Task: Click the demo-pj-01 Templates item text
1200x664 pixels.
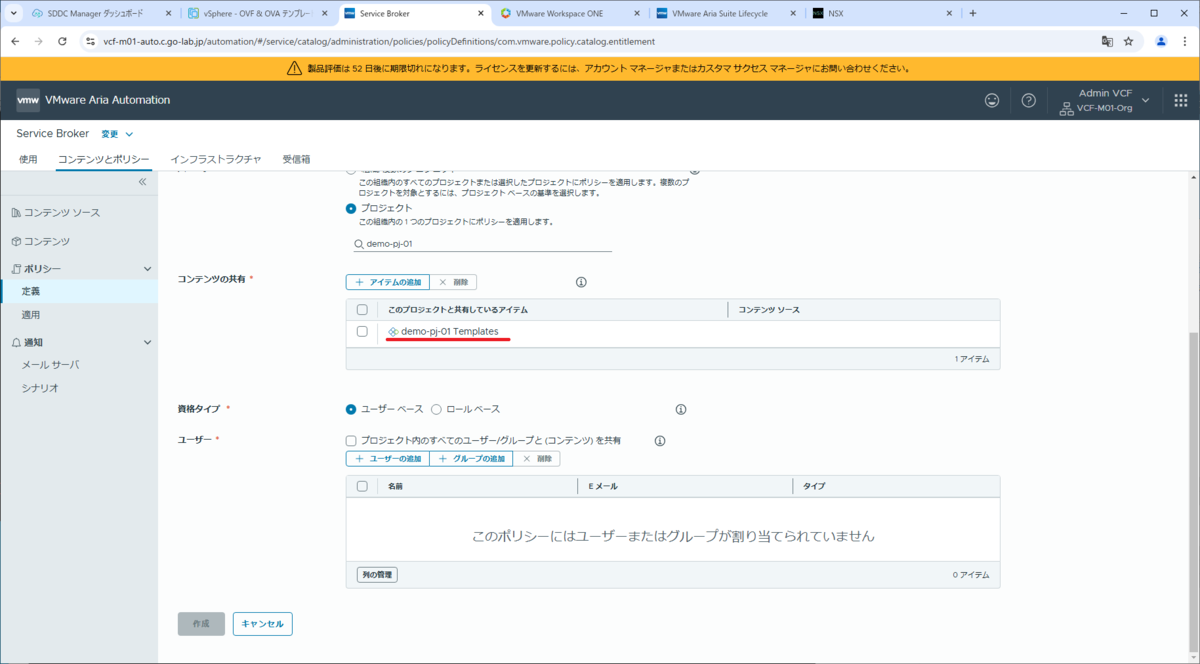Action: point(449,331)
